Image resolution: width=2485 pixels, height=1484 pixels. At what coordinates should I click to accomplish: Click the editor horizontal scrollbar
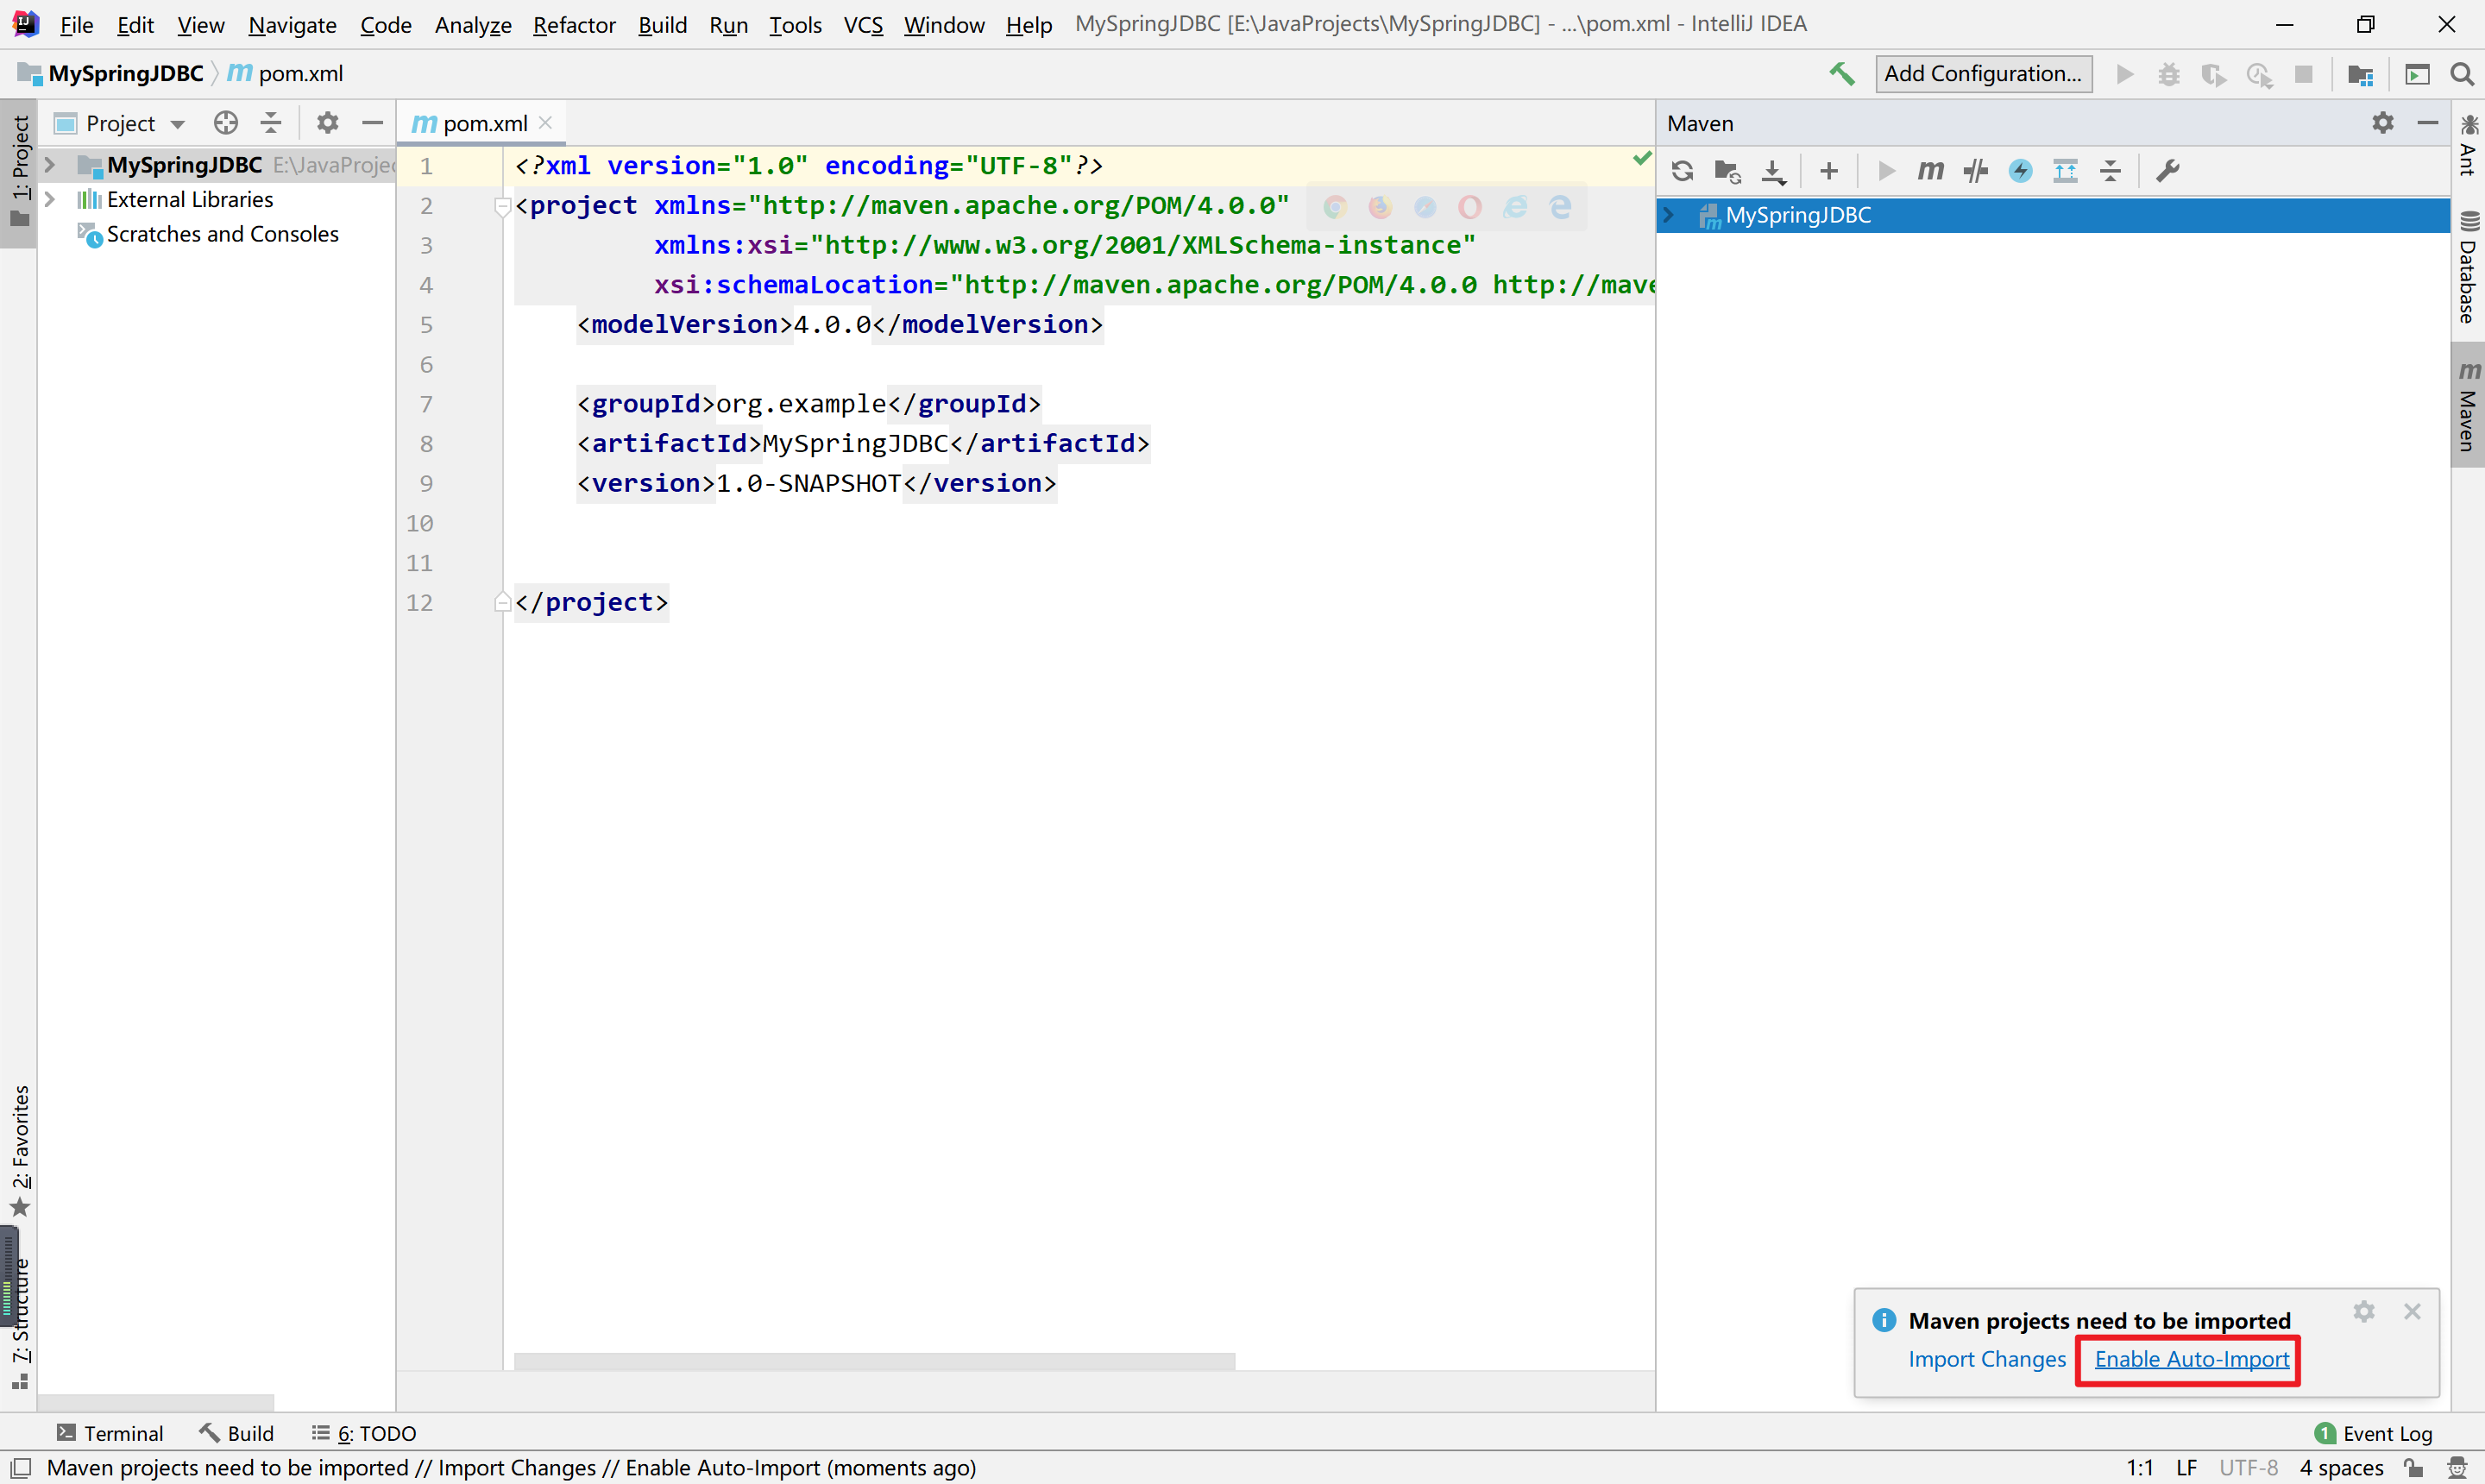tap(873, 1361)
